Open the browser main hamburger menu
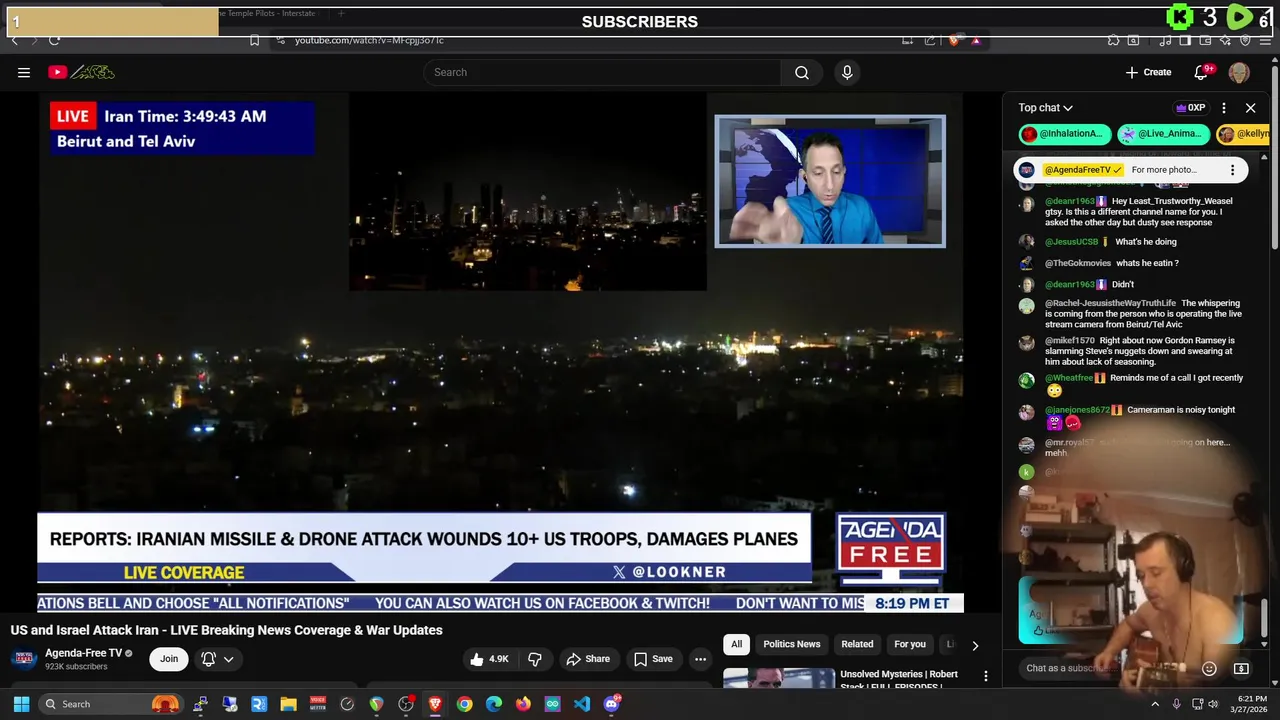This screenshot has height=720, width=1280. click(x=1265, y=40)
